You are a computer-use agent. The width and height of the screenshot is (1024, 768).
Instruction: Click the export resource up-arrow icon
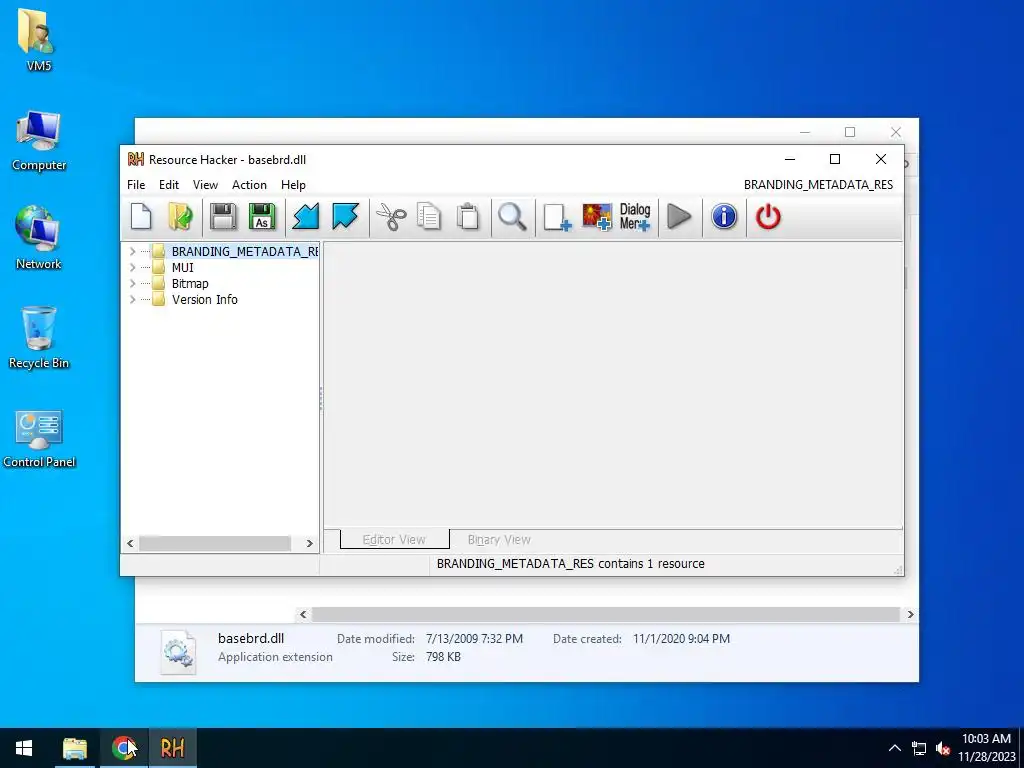345,217
